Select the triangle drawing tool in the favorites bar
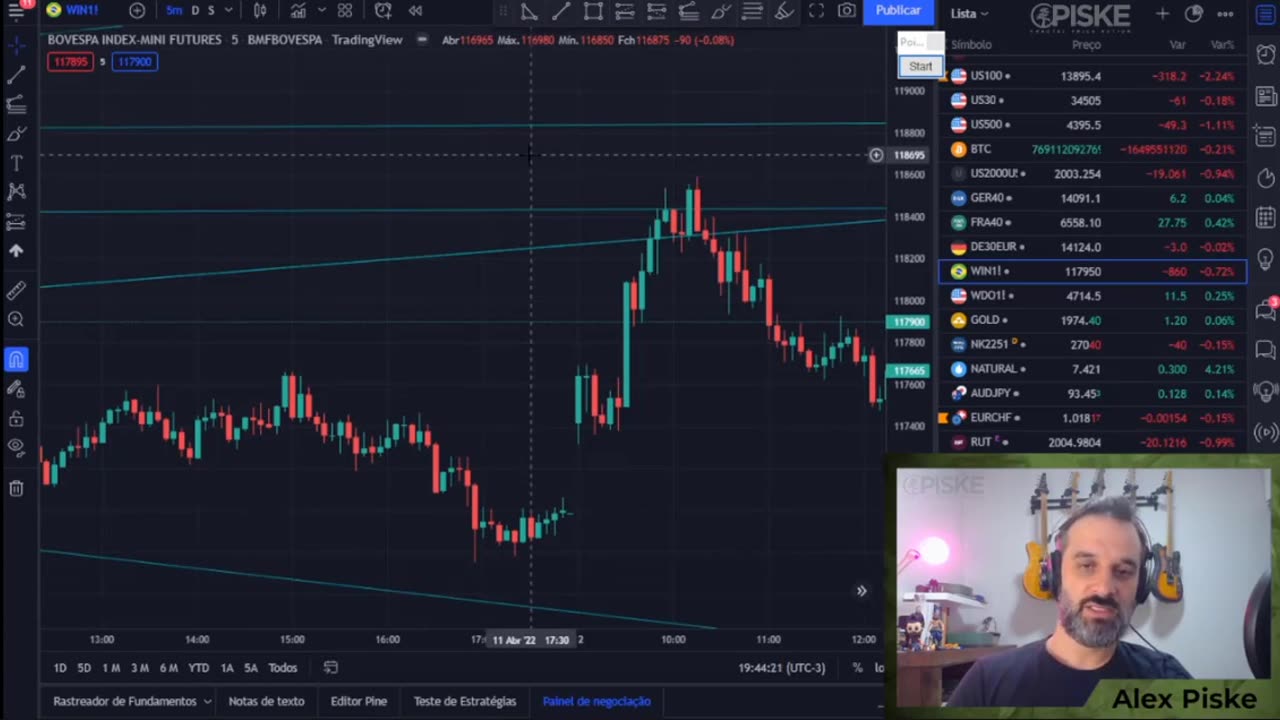Viewport: 1280px width, 720px height. 529,11
